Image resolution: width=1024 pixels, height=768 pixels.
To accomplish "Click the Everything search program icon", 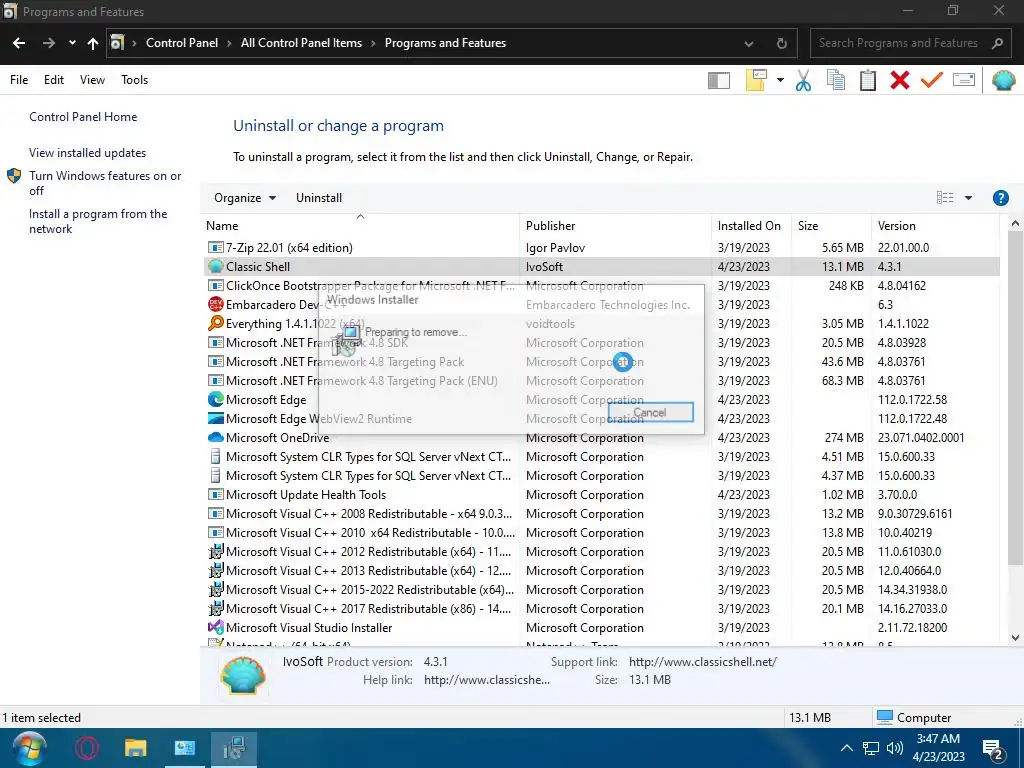I will [215, 323].
